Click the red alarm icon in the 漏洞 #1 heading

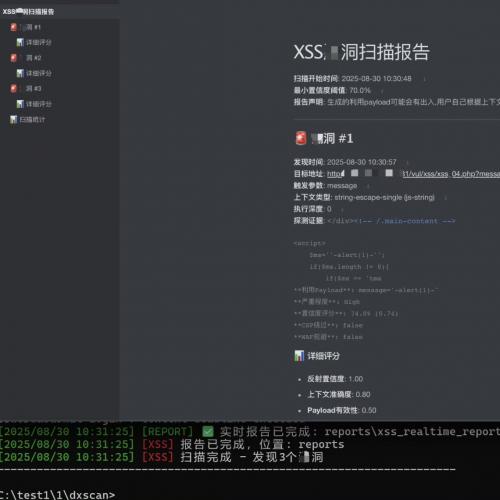[x=301, y=138]
